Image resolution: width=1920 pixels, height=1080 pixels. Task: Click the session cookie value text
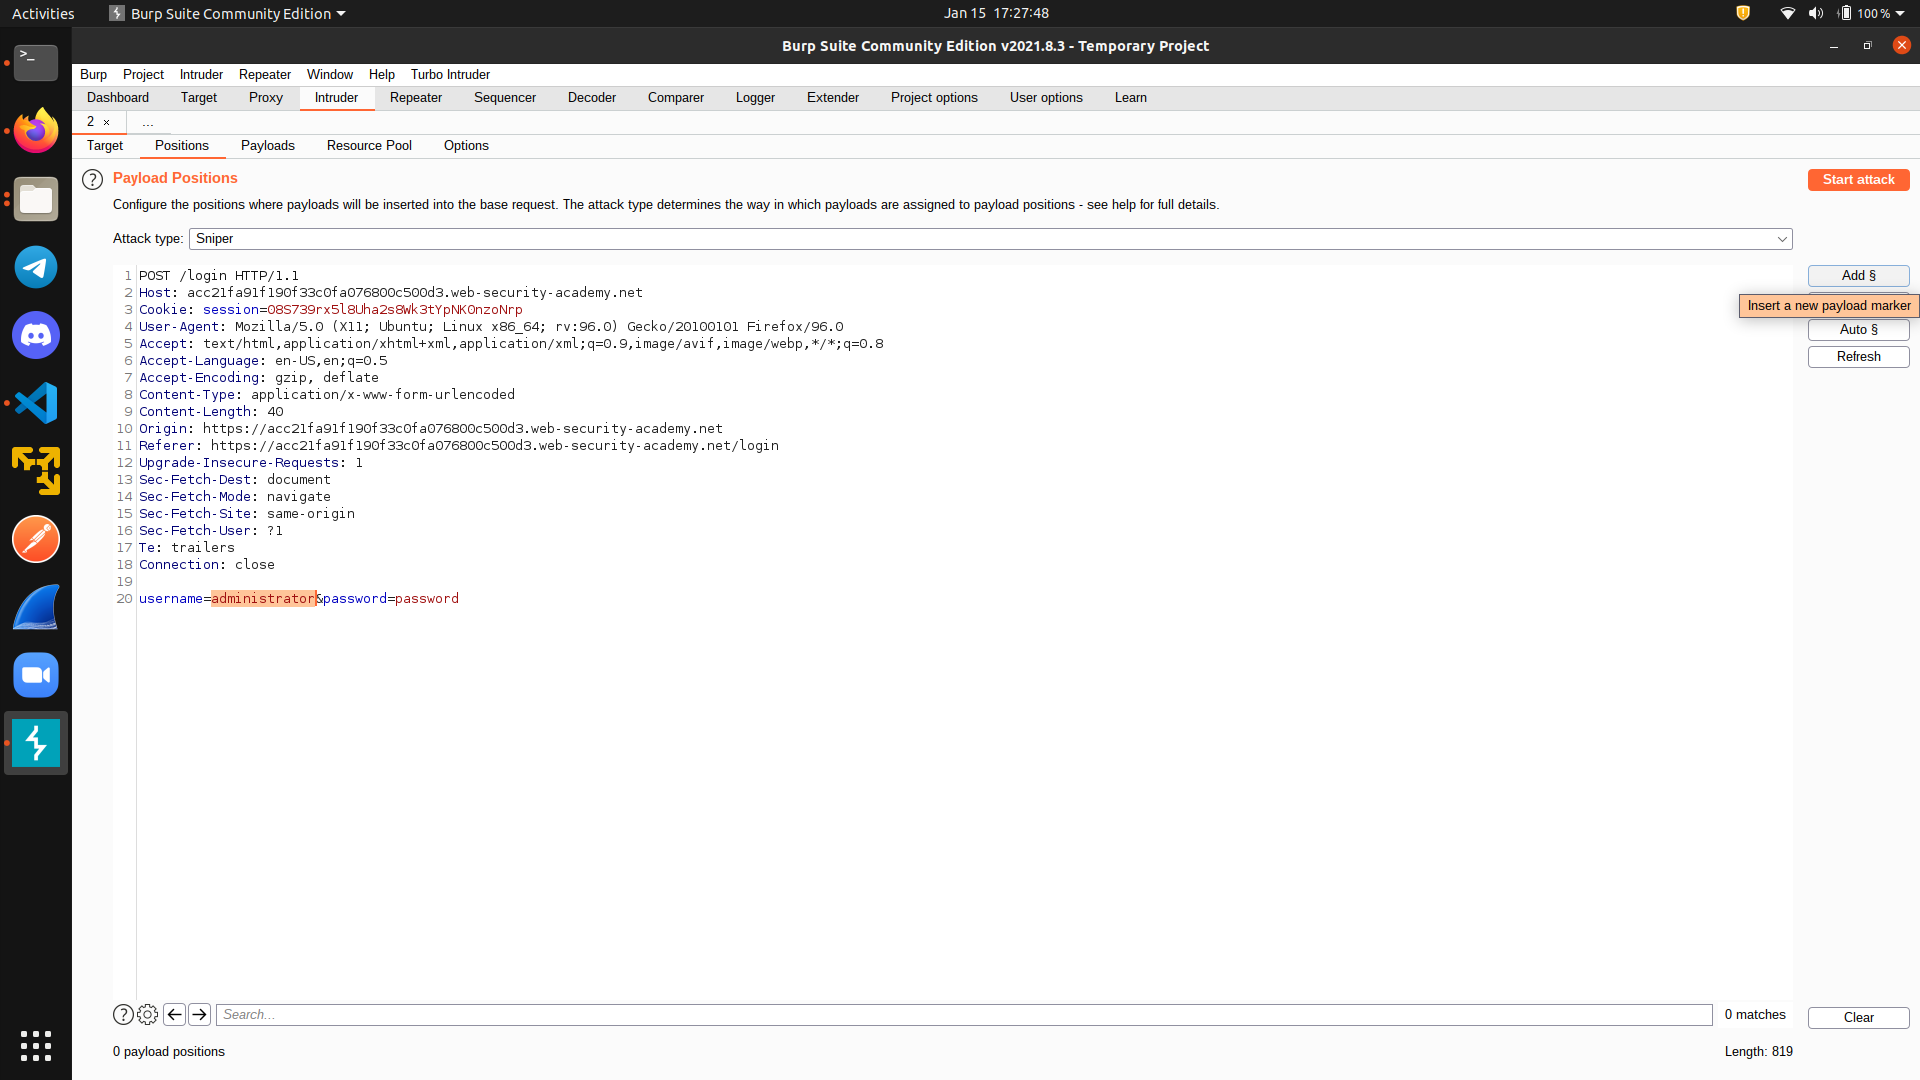pyautogui.click(x=394, y=310)
